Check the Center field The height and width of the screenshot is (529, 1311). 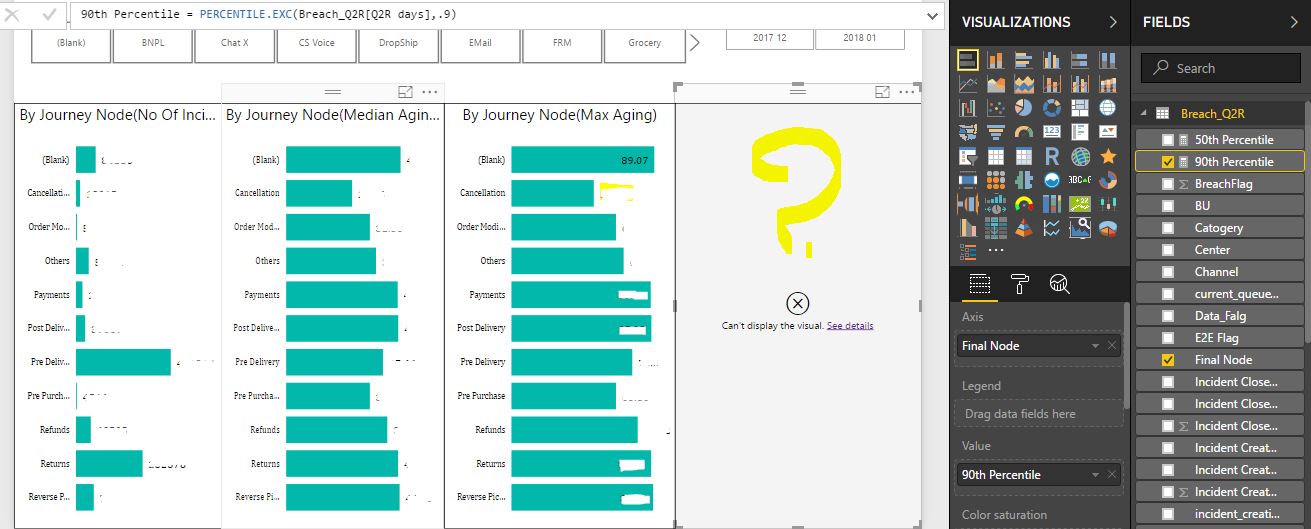point(1168,250)
